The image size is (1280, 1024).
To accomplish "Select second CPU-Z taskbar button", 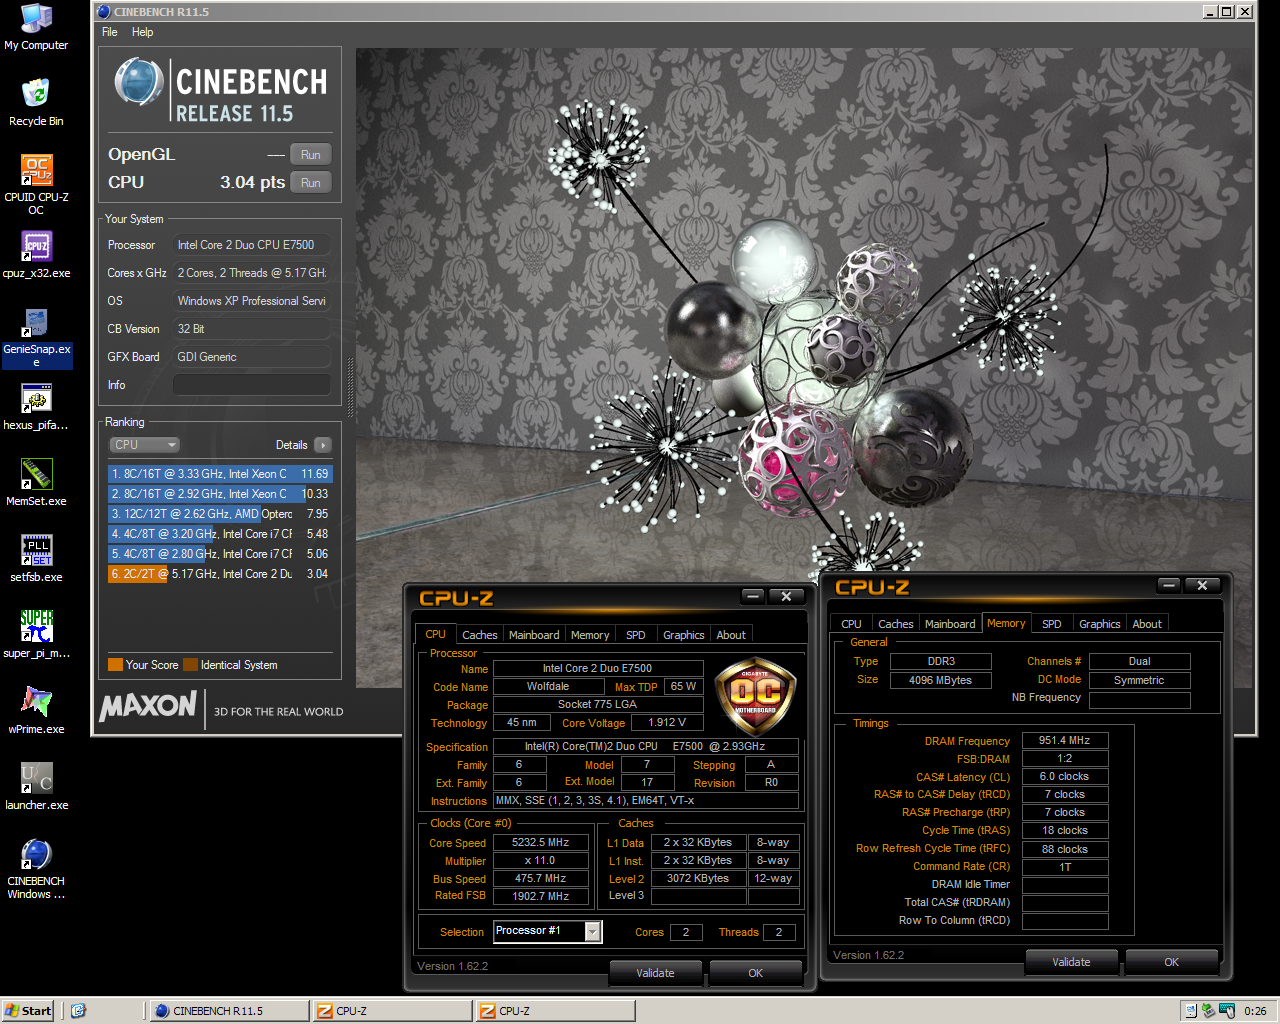I will tap(554, 1011).
